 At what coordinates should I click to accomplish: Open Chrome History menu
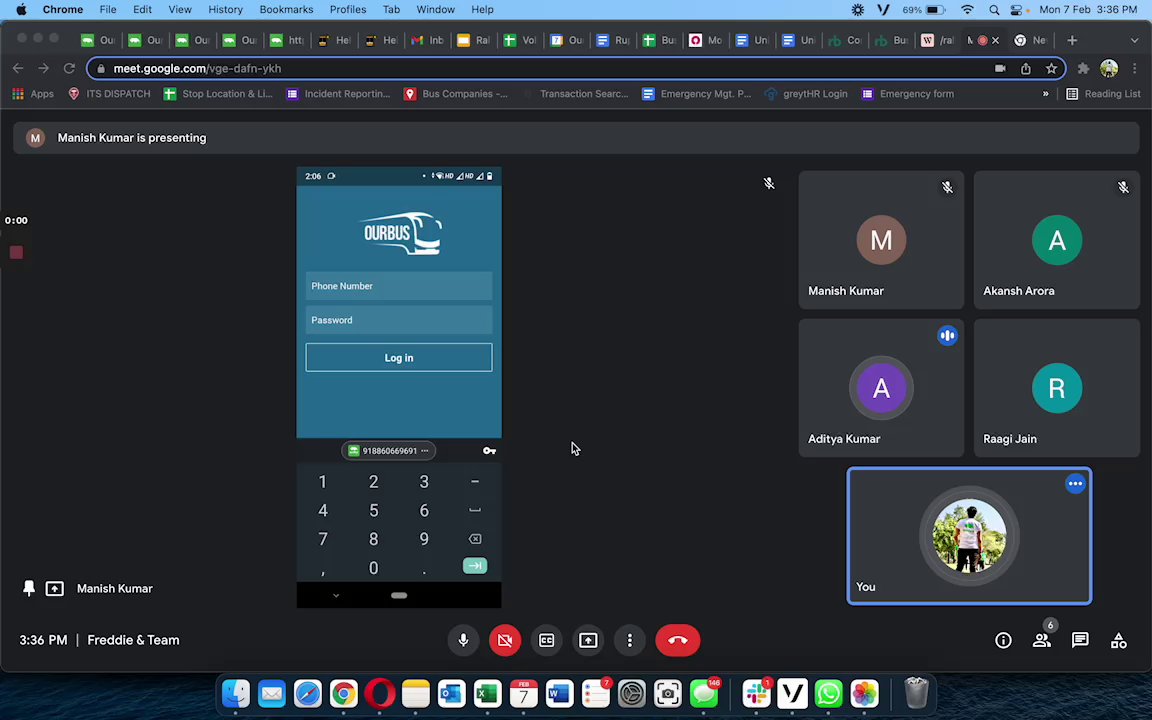(x=226, y=10)
